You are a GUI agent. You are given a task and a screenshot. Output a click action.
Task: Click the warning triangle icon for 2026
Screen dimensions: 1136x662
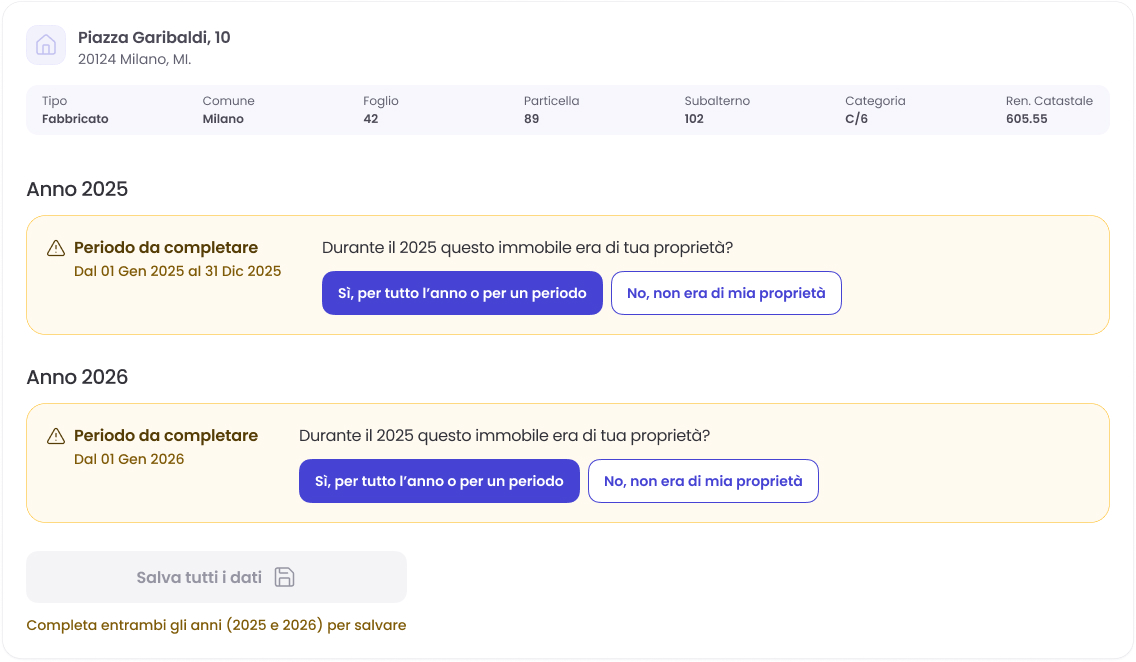[56, 436]
